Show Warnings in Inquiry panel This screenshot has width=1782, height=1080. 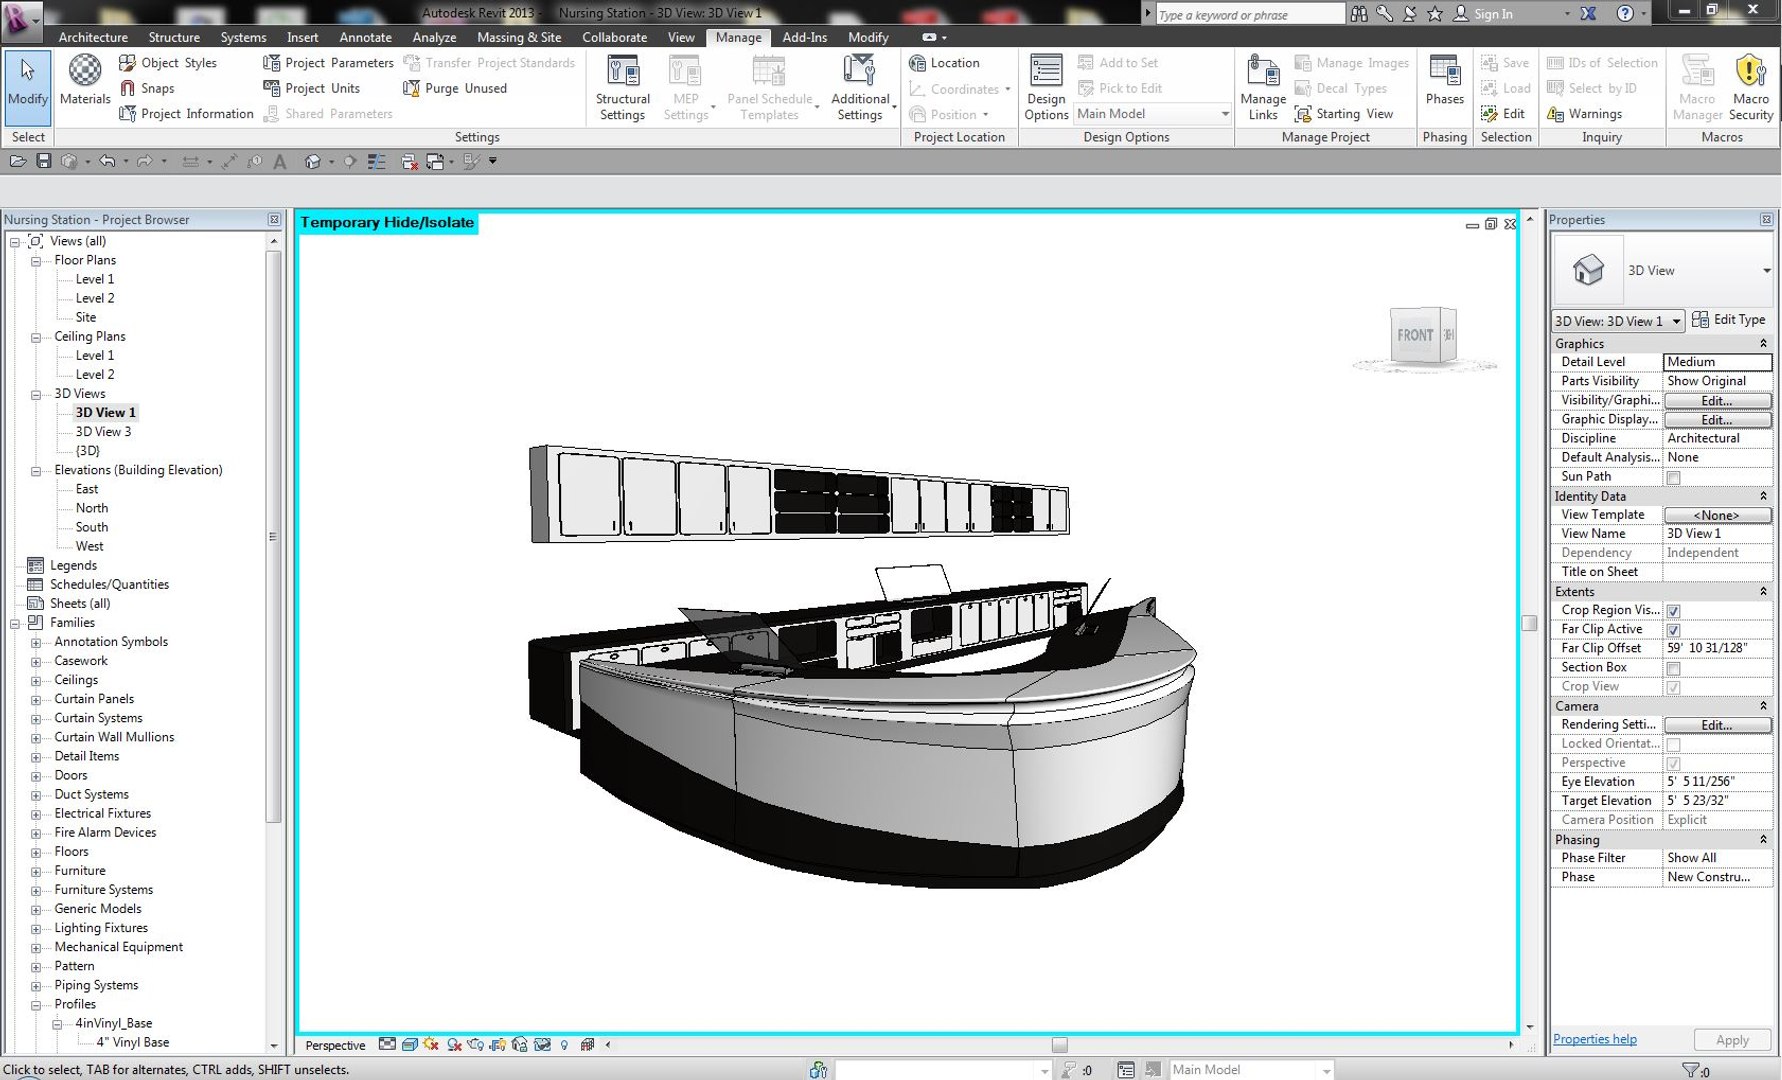1585,114
